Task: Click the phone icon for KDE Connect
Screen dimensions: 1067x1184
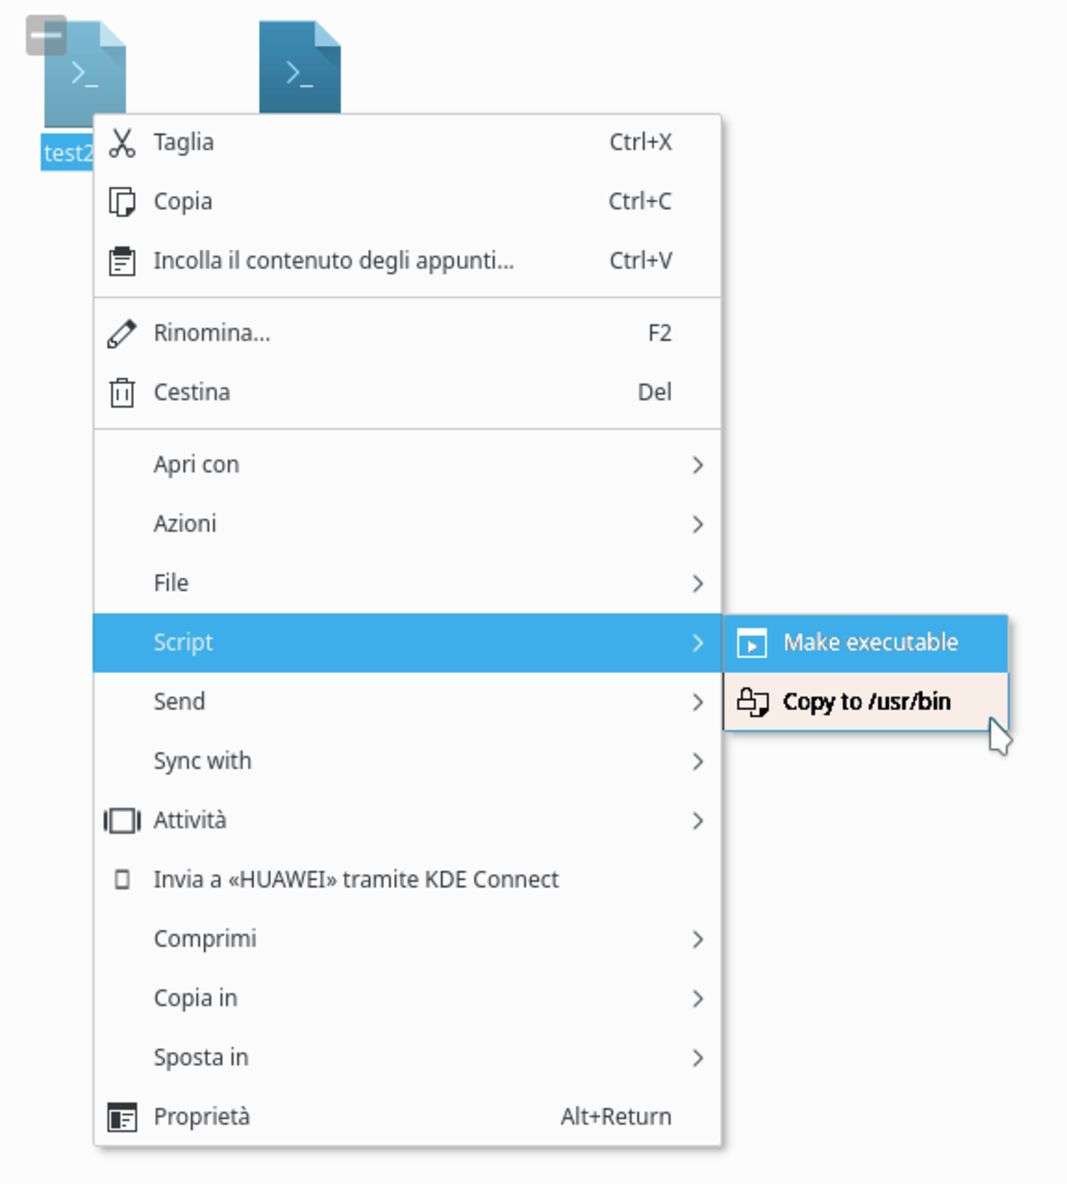Action: (122, 880)
